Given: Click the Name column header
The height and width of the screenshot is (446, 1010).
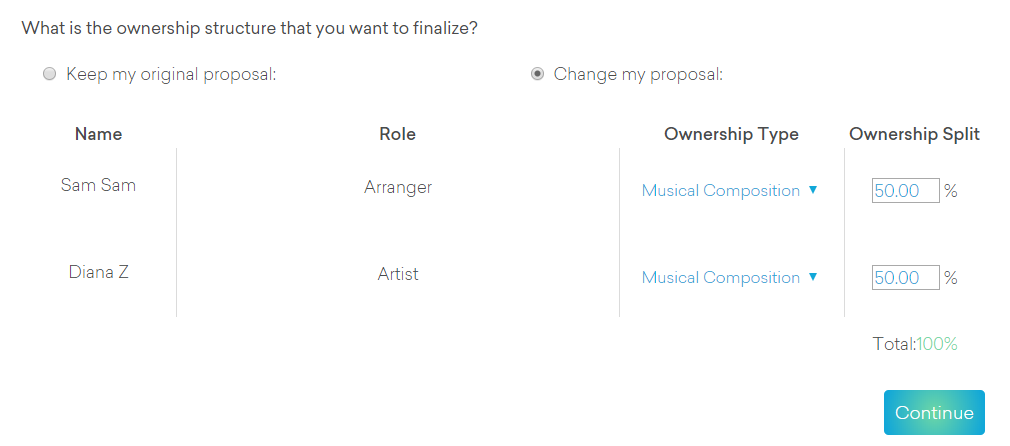Looking at the screenshot, I should (x=98, y=134).
